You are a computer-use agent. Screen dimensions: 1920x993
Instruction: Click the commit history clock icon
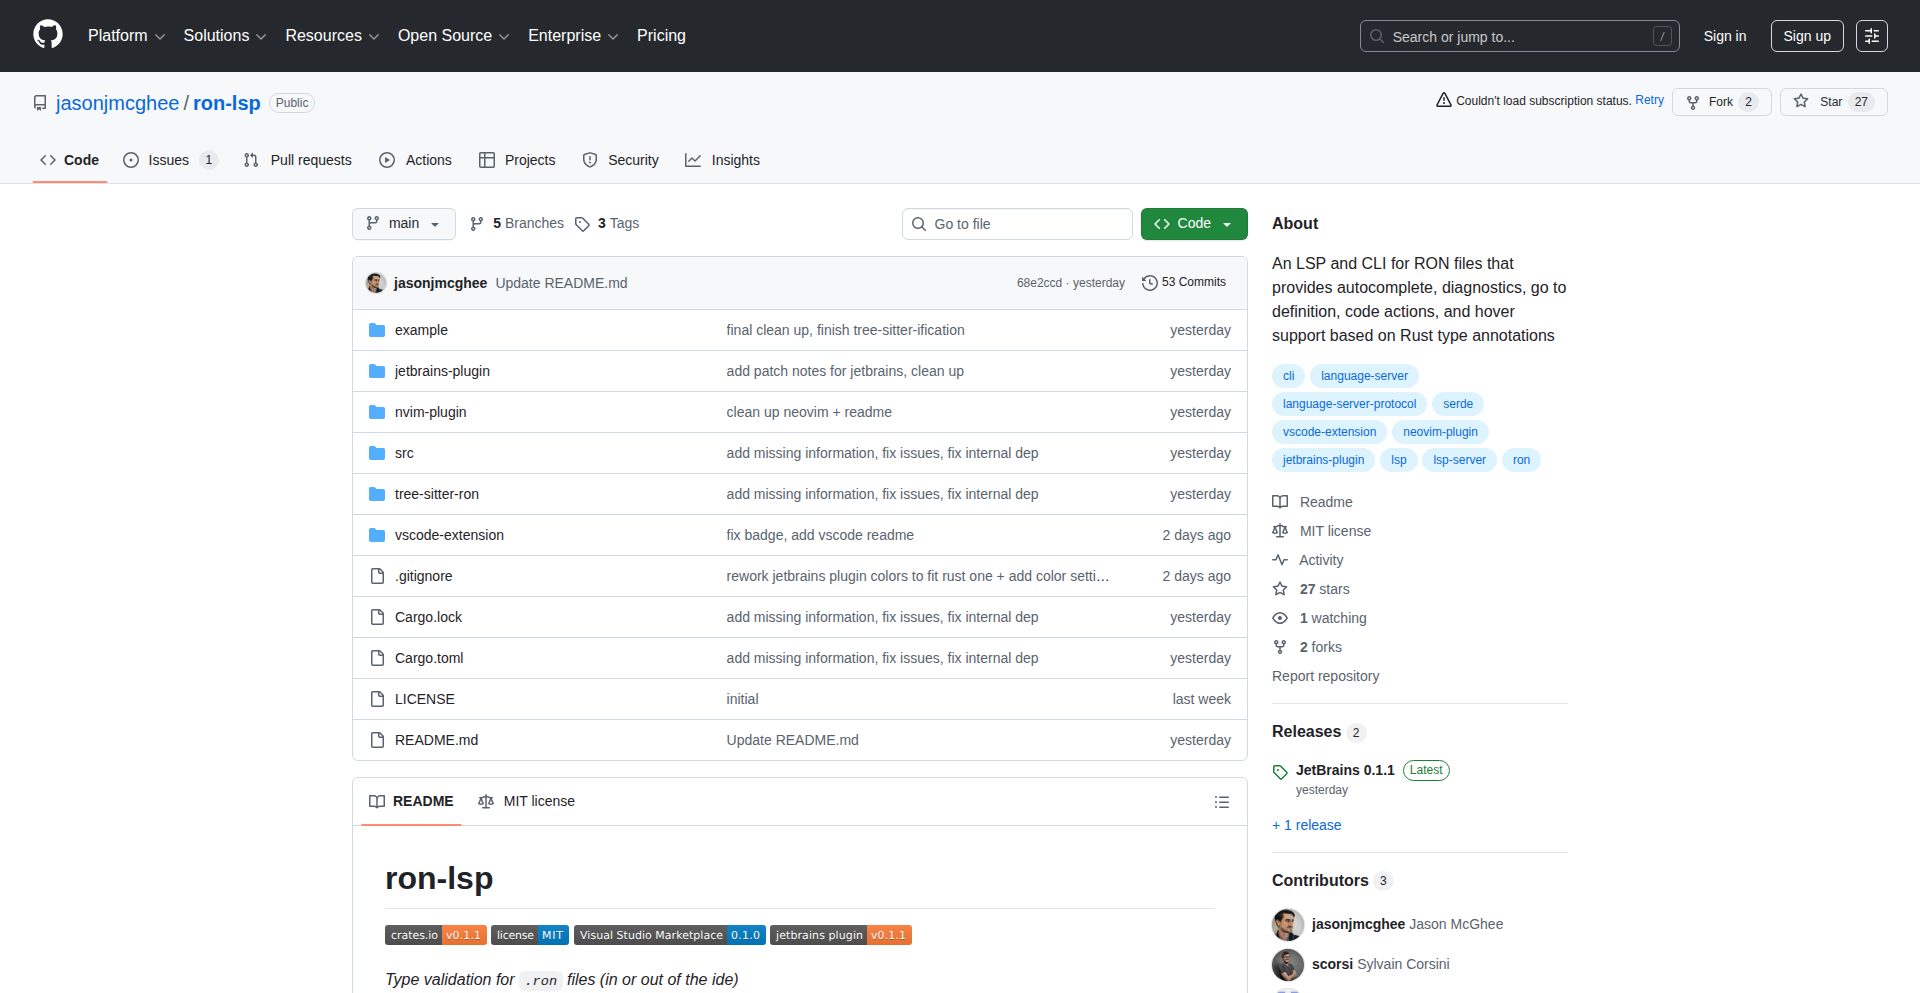1150,283
